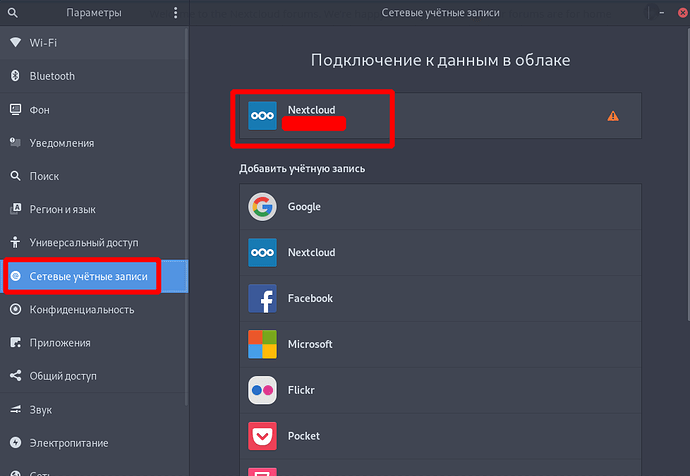
Task: Click the Flickr logo icon
Action: pos(262,390)
